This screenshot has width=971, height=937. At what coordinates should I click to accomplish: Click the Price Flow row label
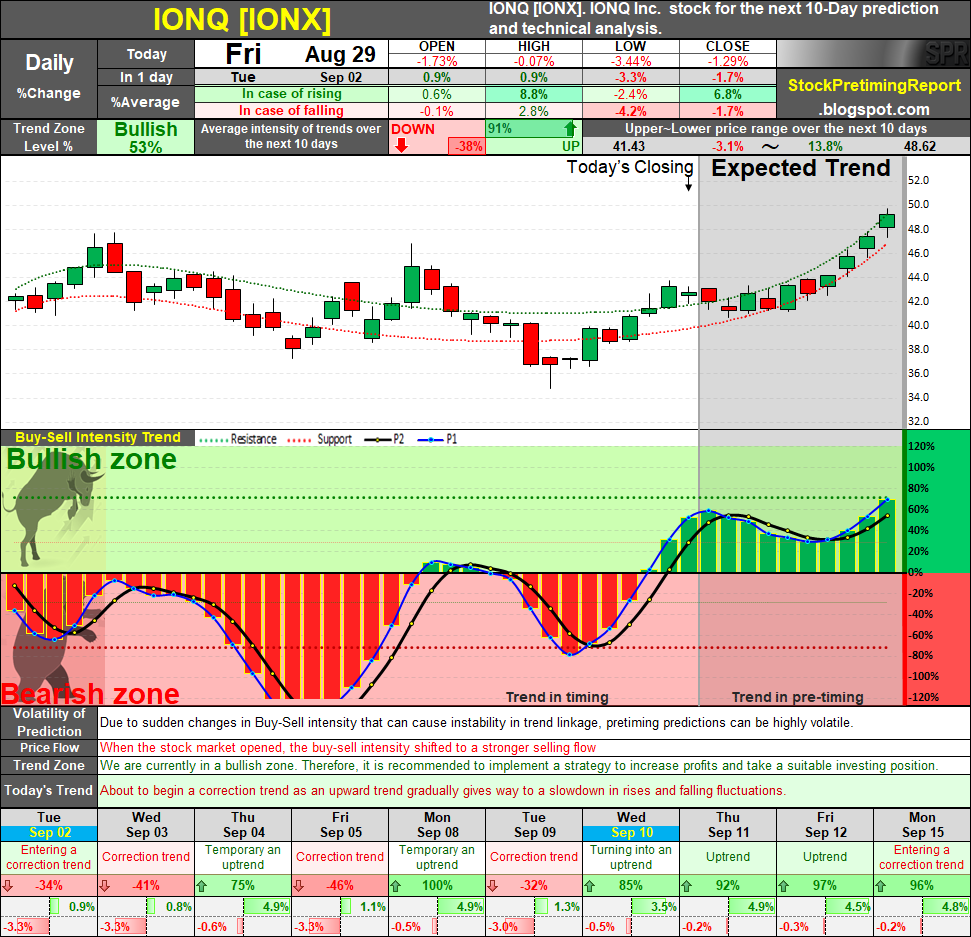[x=49, y=748]
